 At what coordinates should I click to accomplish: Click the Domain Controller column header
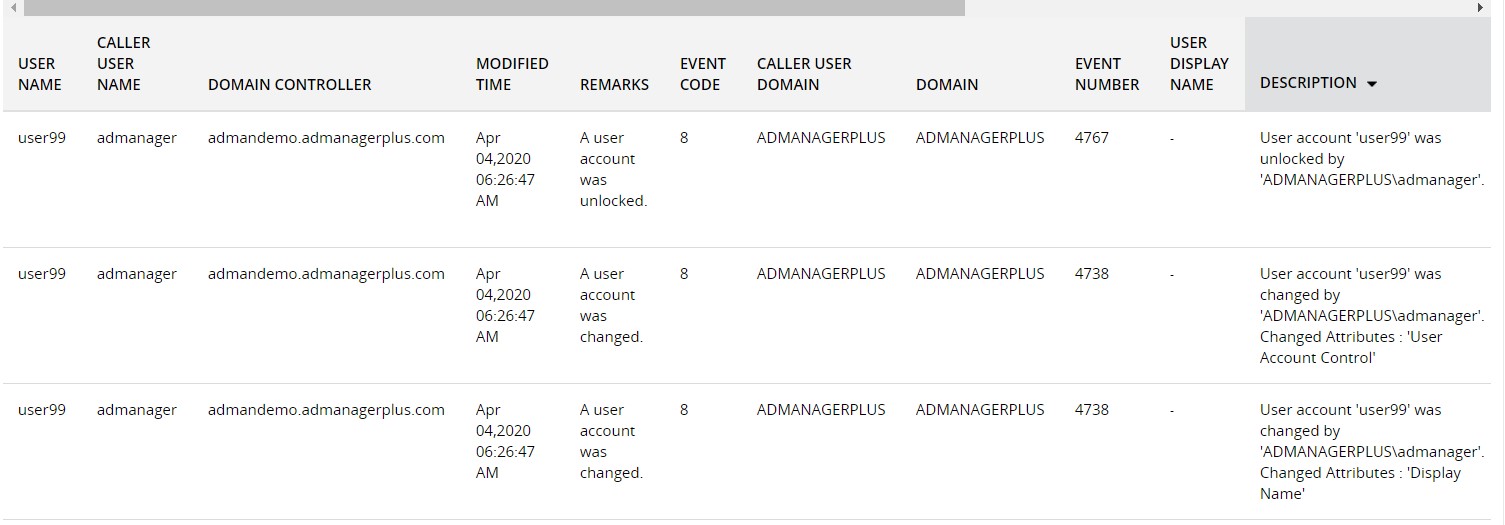pyautogui.click(x=289, y=85)
